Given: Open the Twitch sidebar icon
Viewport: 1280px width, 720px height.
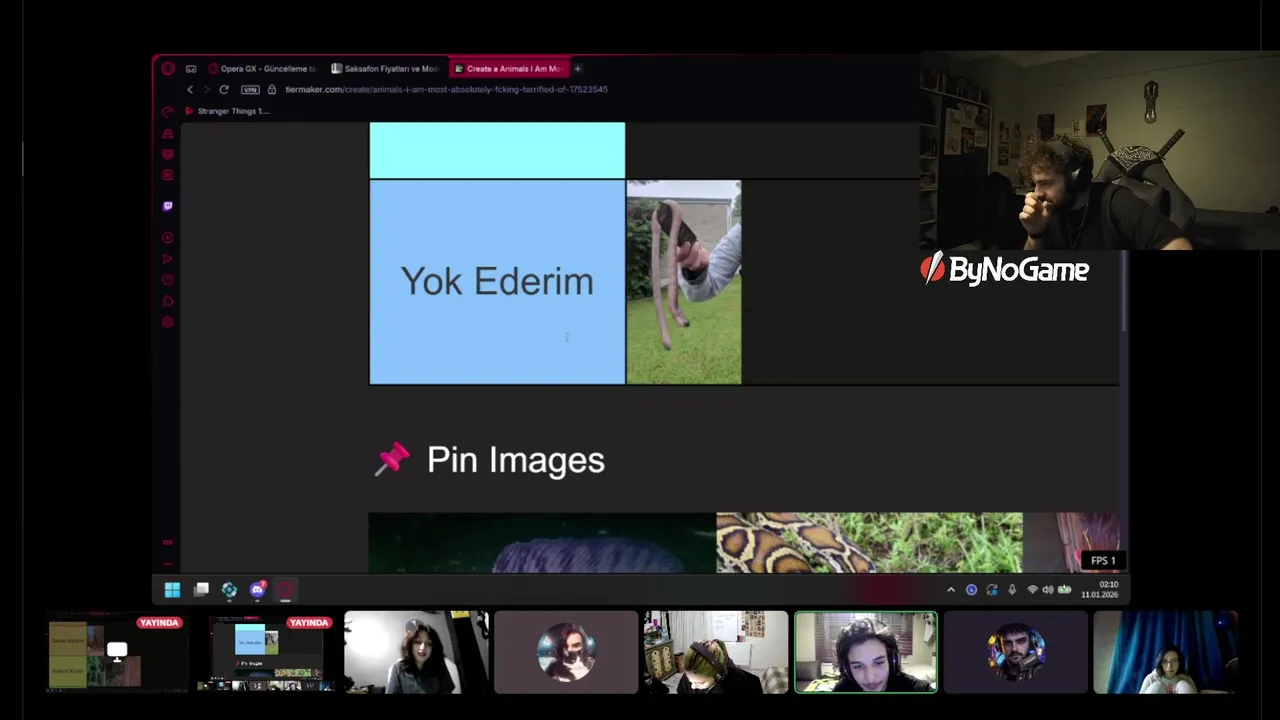Looking at the screenshot, I should [168, 206].
